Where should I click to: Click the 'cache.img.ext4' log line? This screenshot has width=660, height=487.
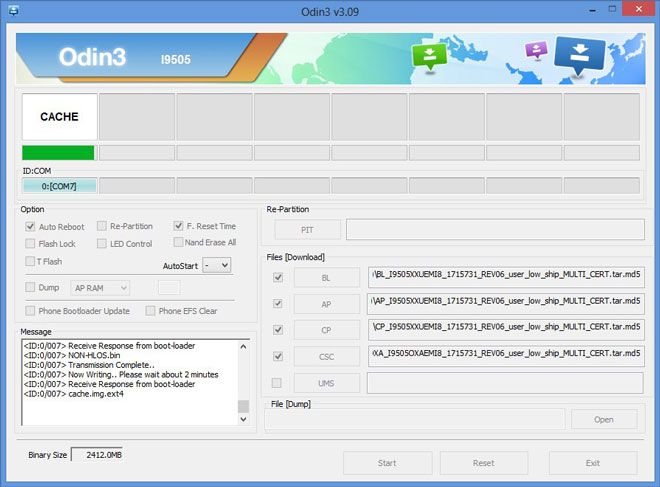coord(74,394)
